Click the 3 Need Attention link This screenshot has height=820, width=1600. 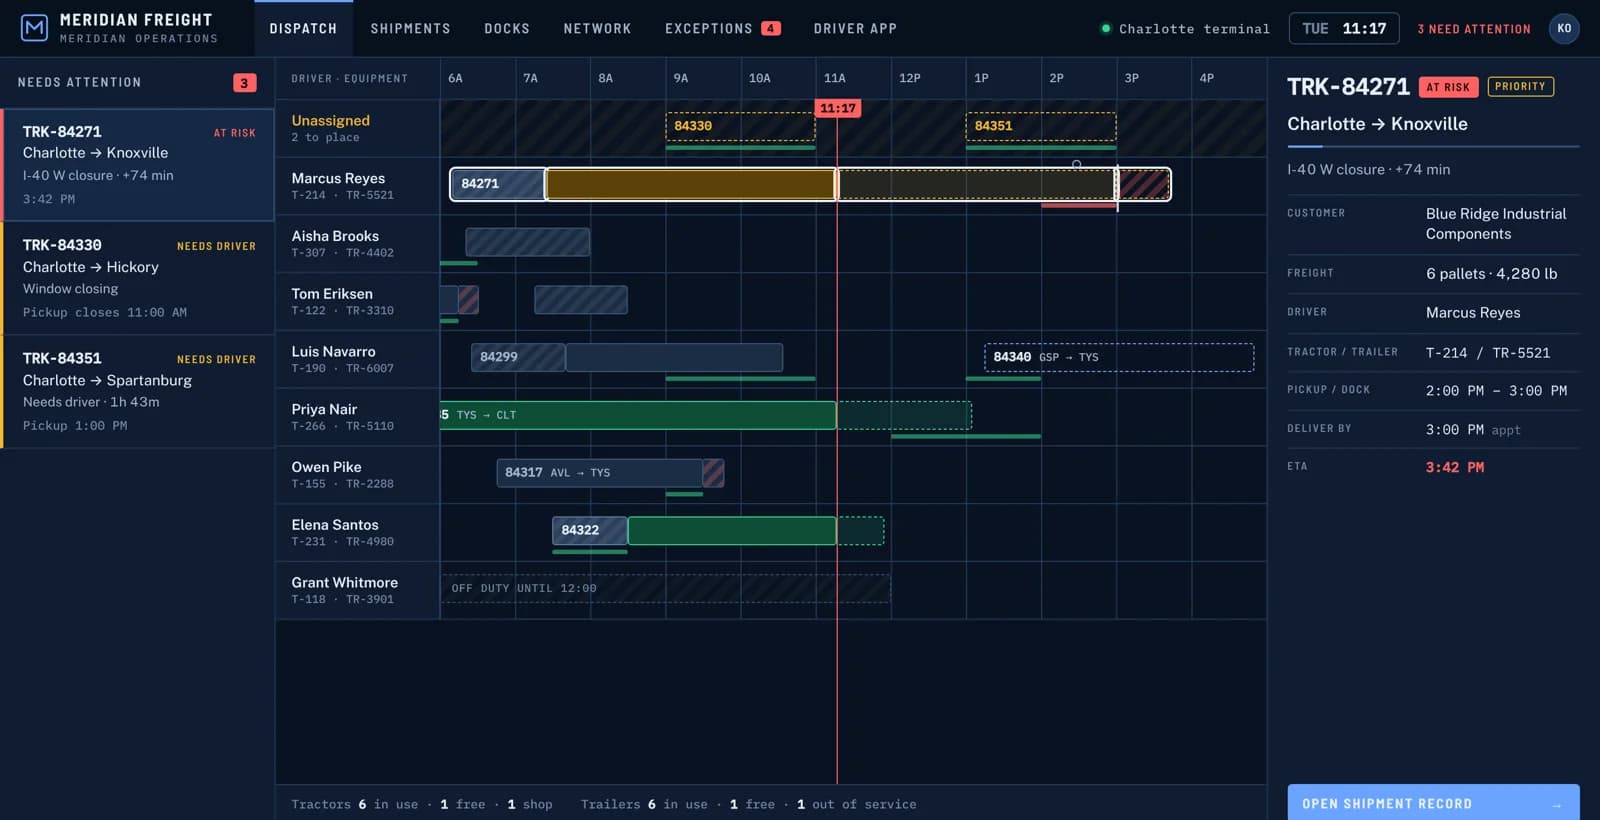1474,29
